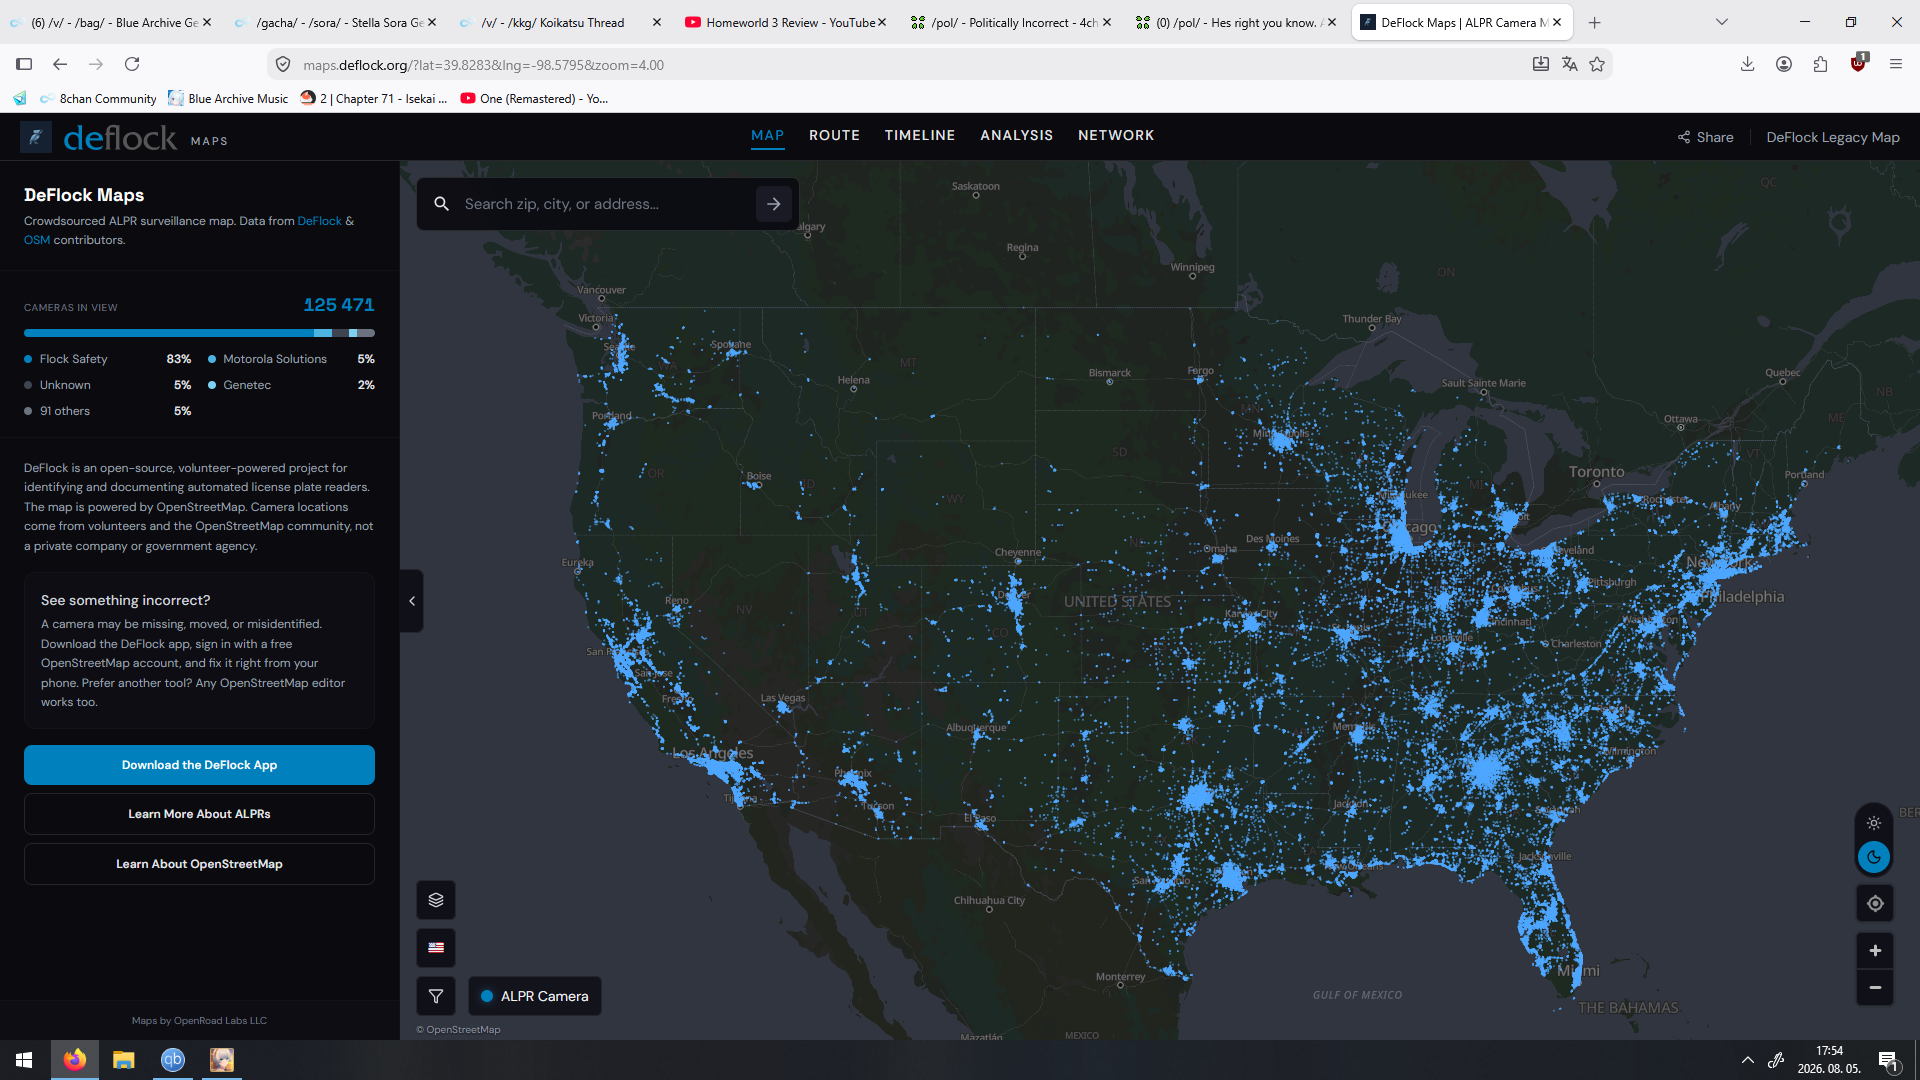Click the Motorola Solutions legend entry
Viewport: 1920px width, 1080px height.
[x=291, y=359]
